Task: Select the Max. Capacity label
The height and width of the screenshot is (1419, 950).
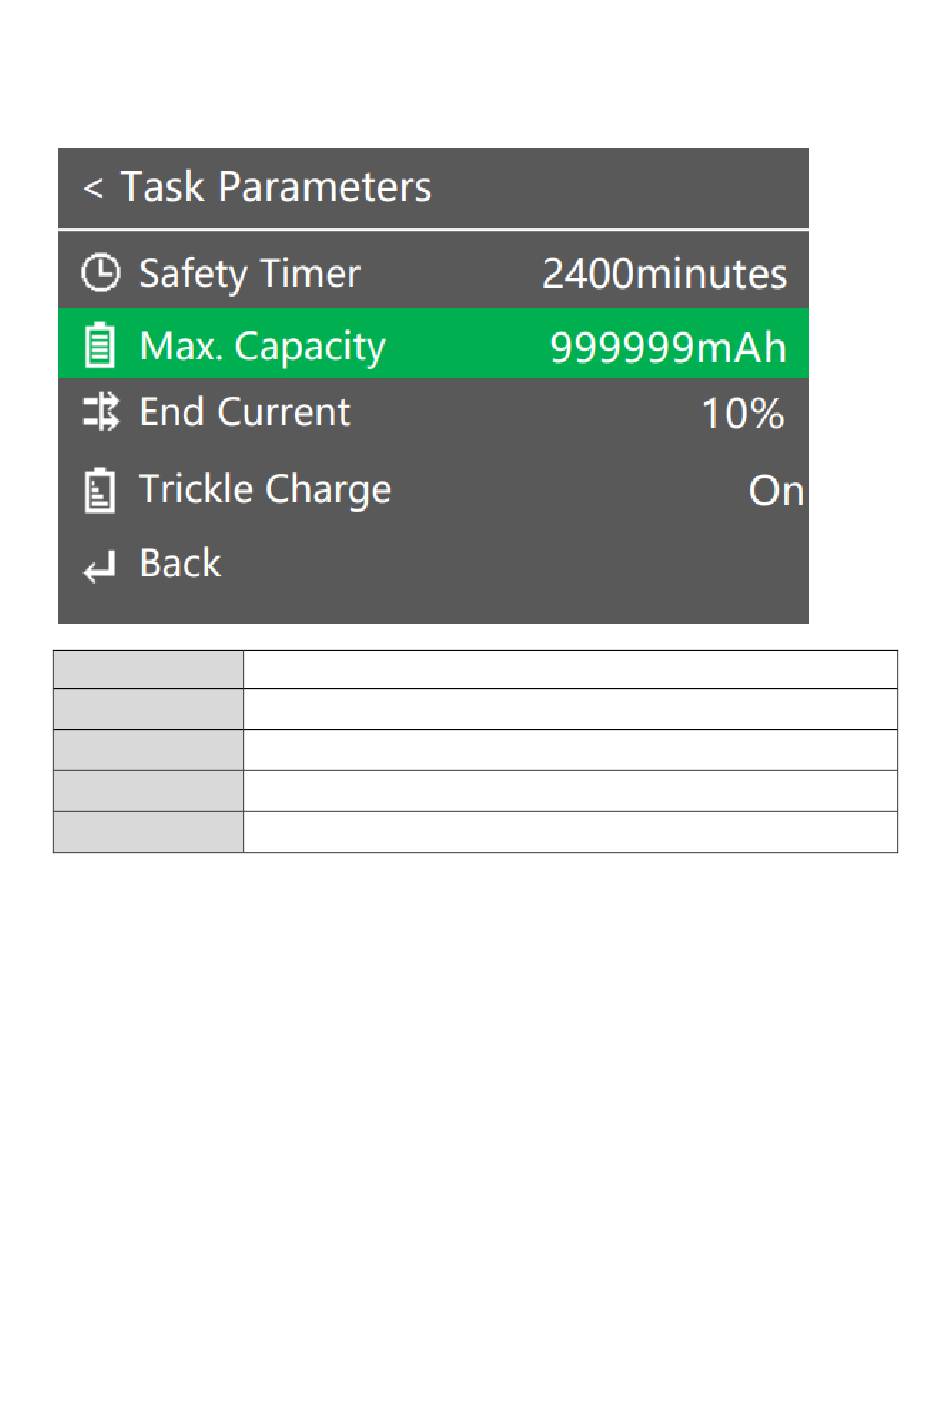Action: click(262, 346)
